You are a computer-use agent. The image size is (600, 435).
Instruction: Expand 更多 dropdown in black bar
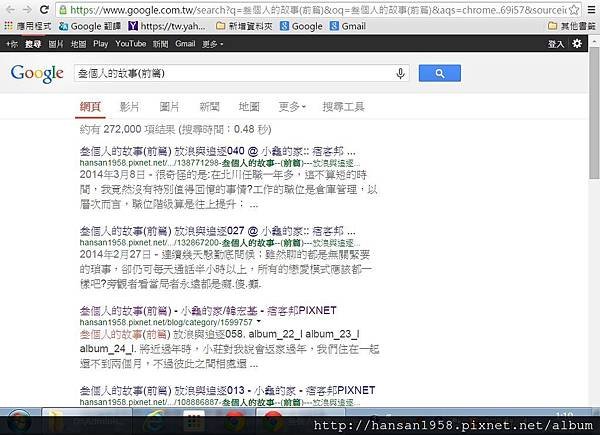[x=212, y=44]
